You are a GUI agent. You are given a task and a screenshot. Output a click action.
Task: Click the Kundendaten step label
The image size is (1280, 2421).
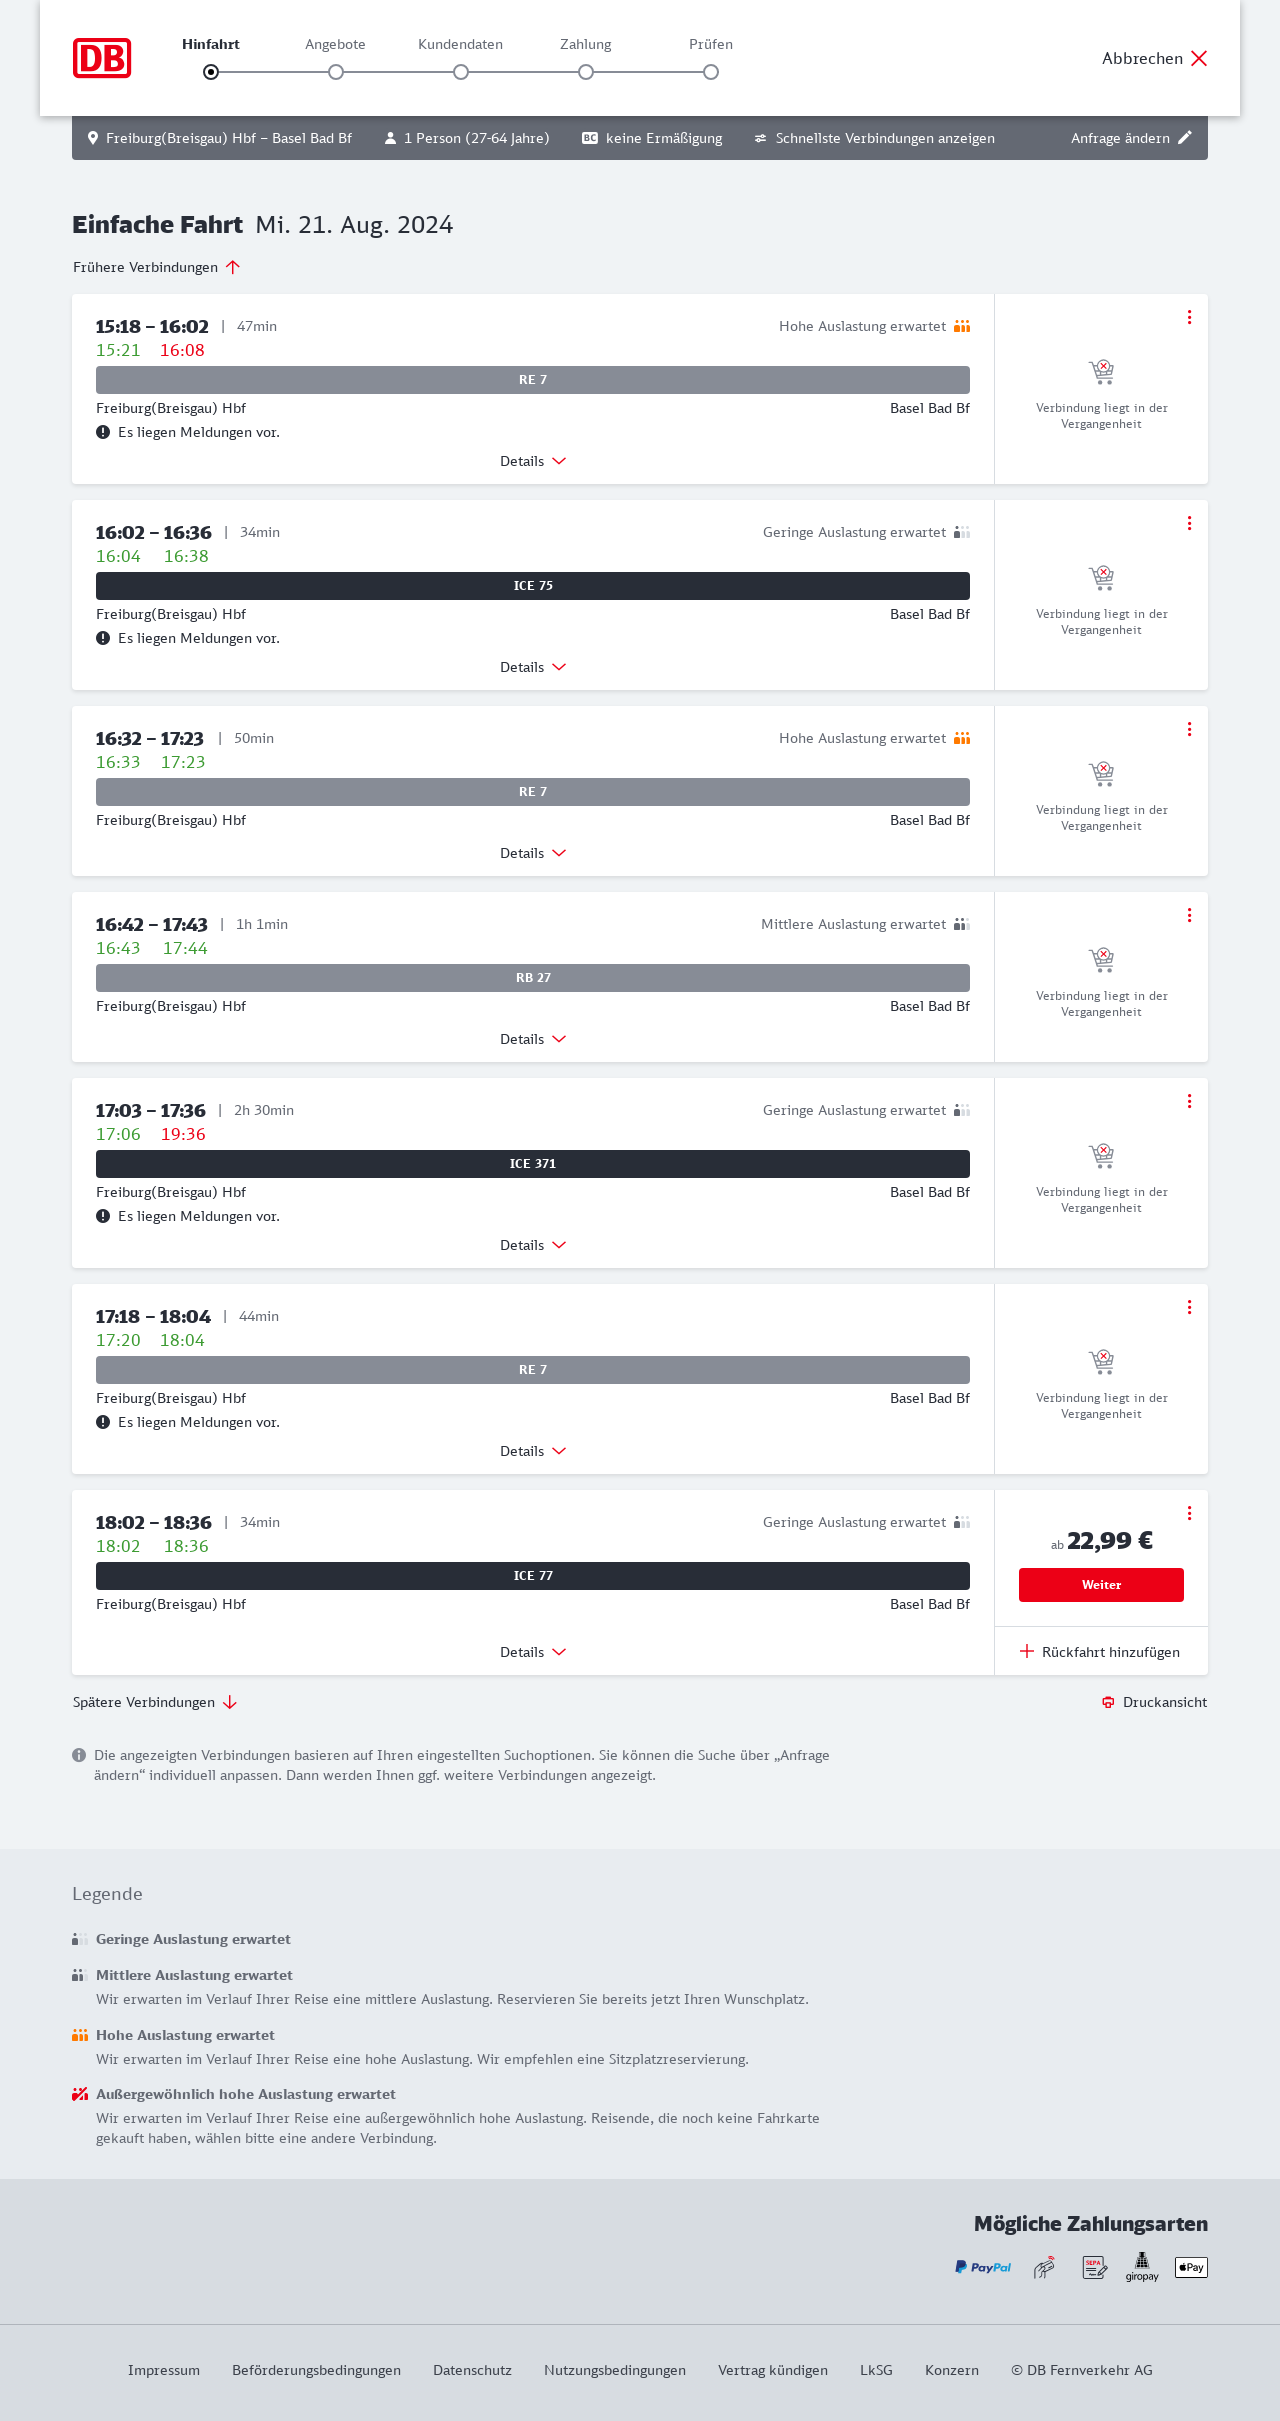(460, 44)
